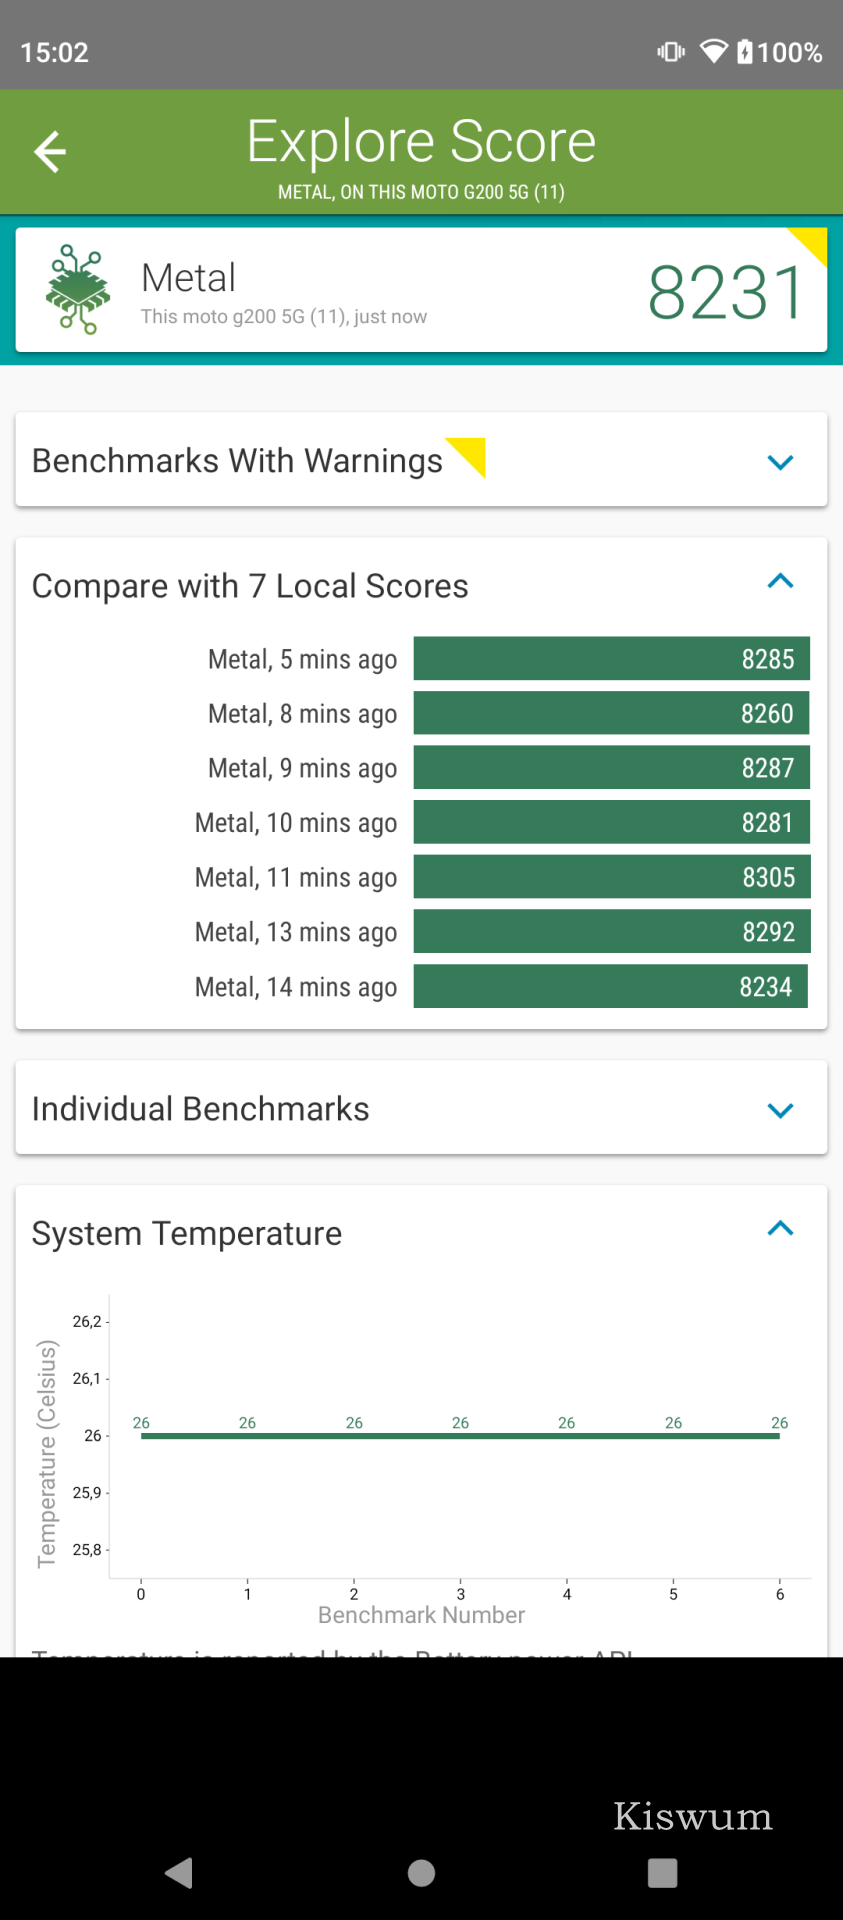843x1920 pixels.
Task: Tap 'METAL, ON THIS MOTO G200 5G (11)' subtitle
Action: [421, 192]
